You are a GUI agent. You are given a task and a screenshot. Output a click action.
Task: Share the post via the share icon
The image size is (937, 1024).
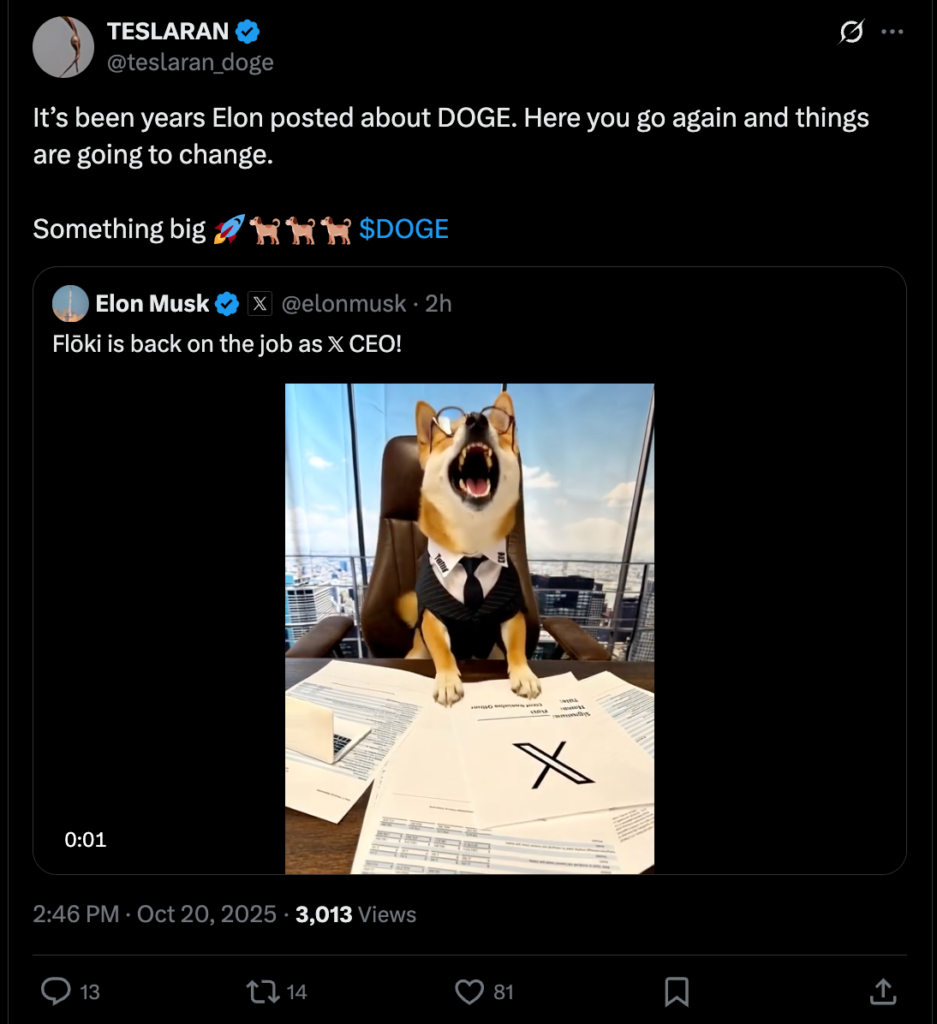(x=883, y=991)
